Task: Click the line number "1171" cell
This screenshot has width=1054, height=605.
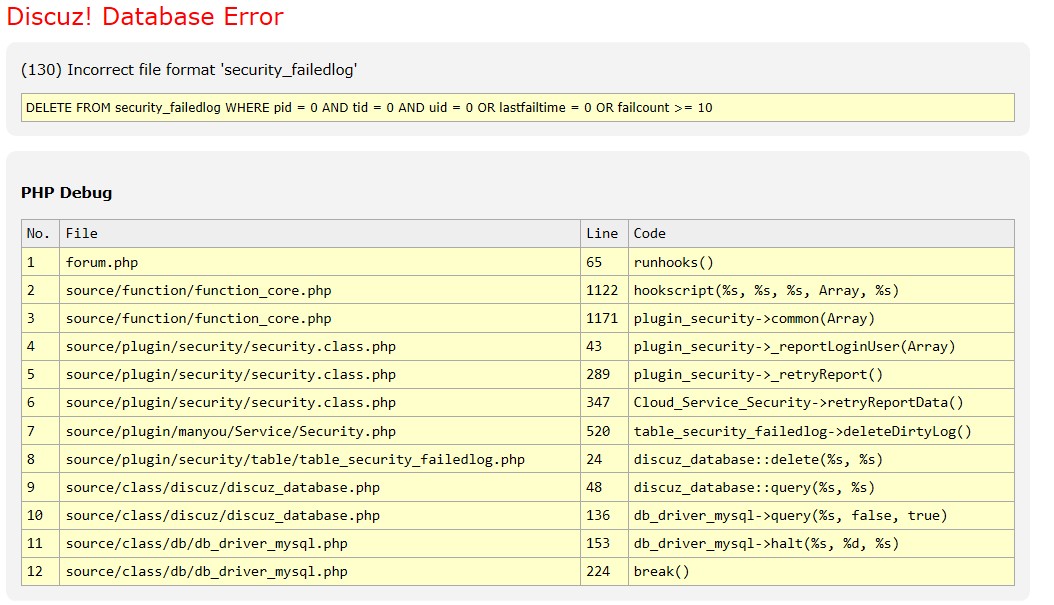Action: point(604,319)
